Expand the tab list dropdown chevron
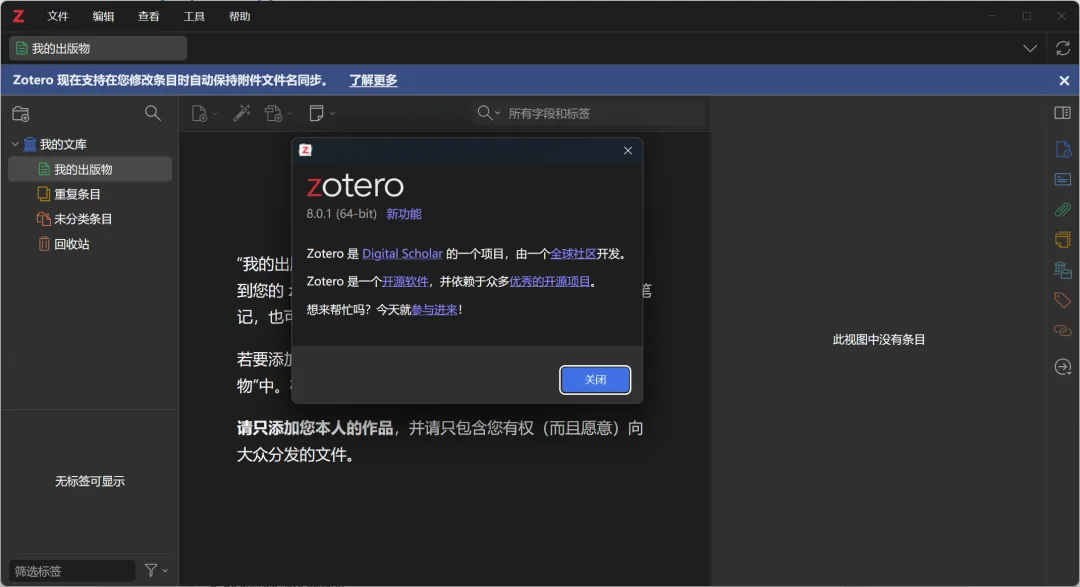1080x587 pixels. (x=1030, y=48)
